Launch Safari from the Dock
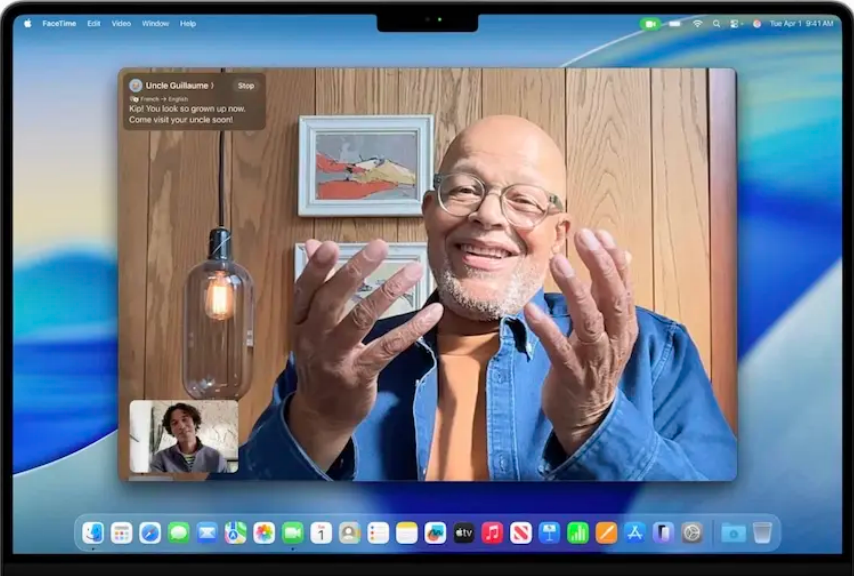 150,532
